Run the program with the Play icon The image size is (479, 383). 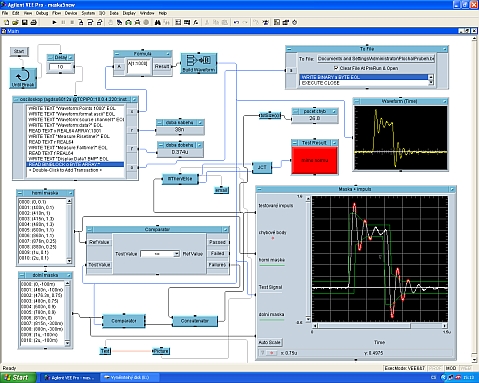[54, 23]
